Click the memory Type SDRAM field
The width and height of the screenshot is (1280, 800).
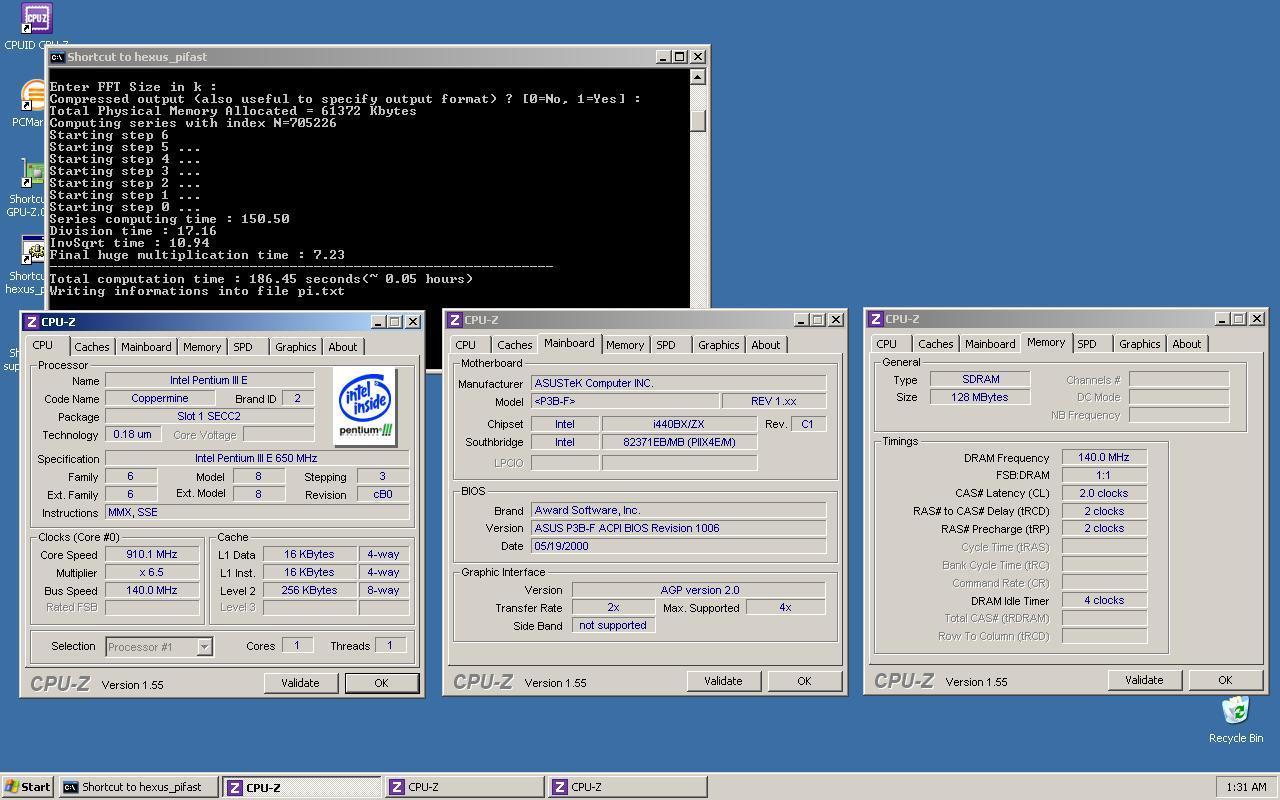(980, 379)
